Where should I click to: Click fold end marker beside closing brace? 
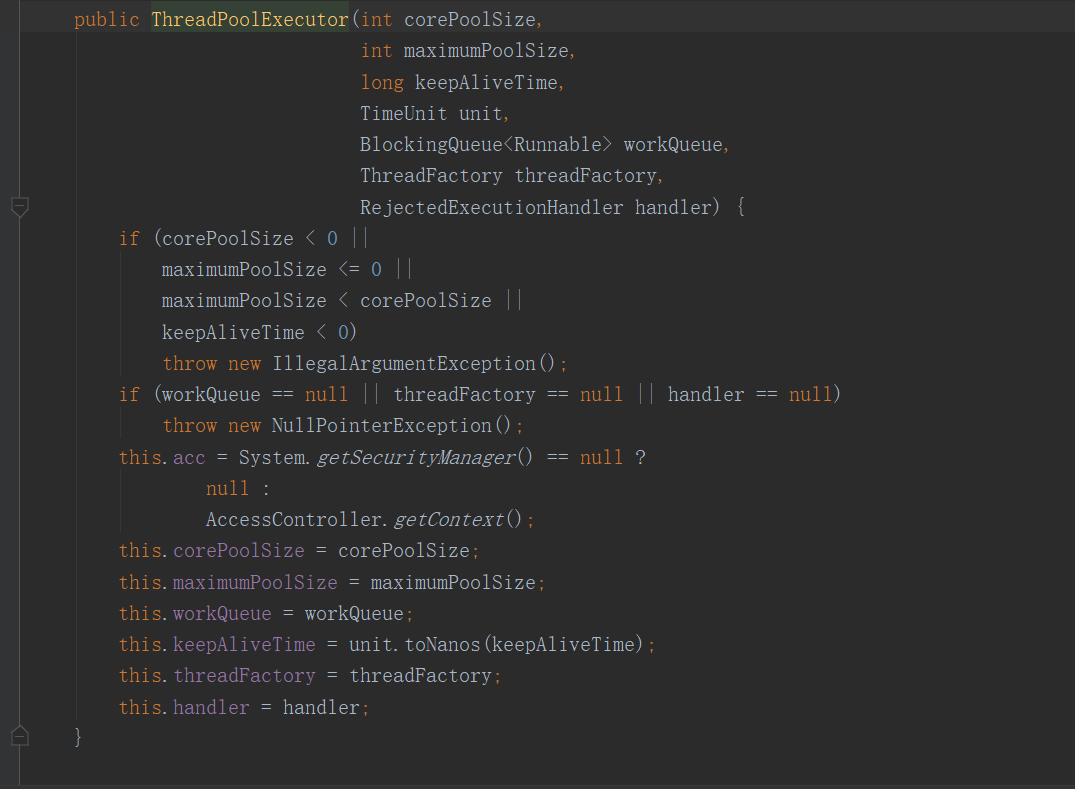point(20,736)
